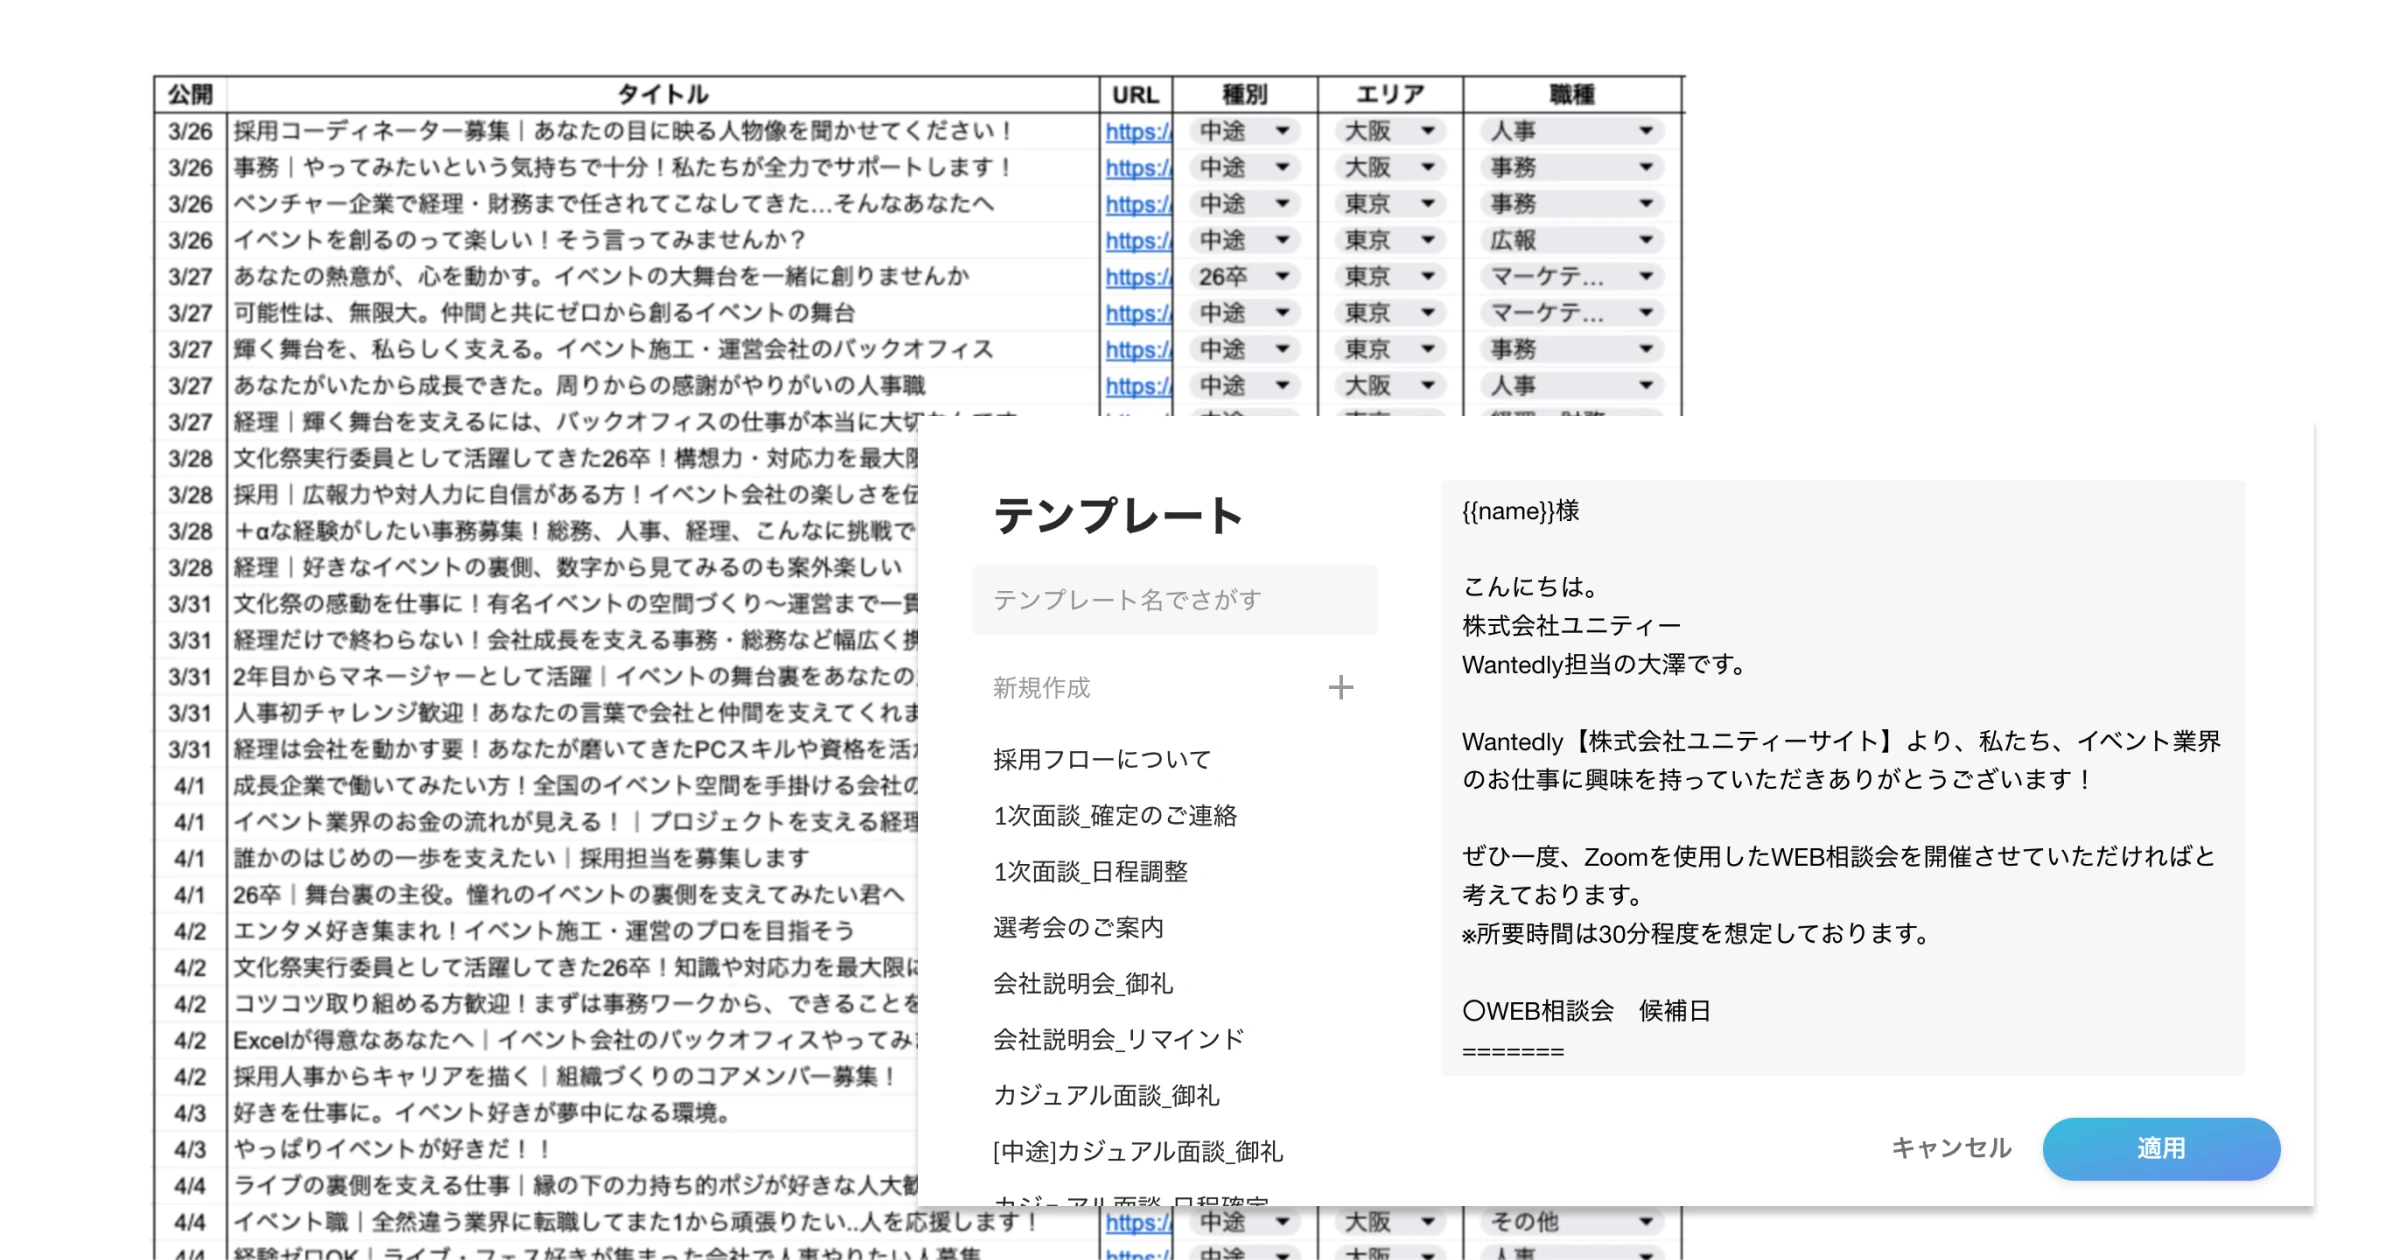Open the URL link in the first row
Viewport: 2400px width, 1260px height.
tap(1137, 131)
